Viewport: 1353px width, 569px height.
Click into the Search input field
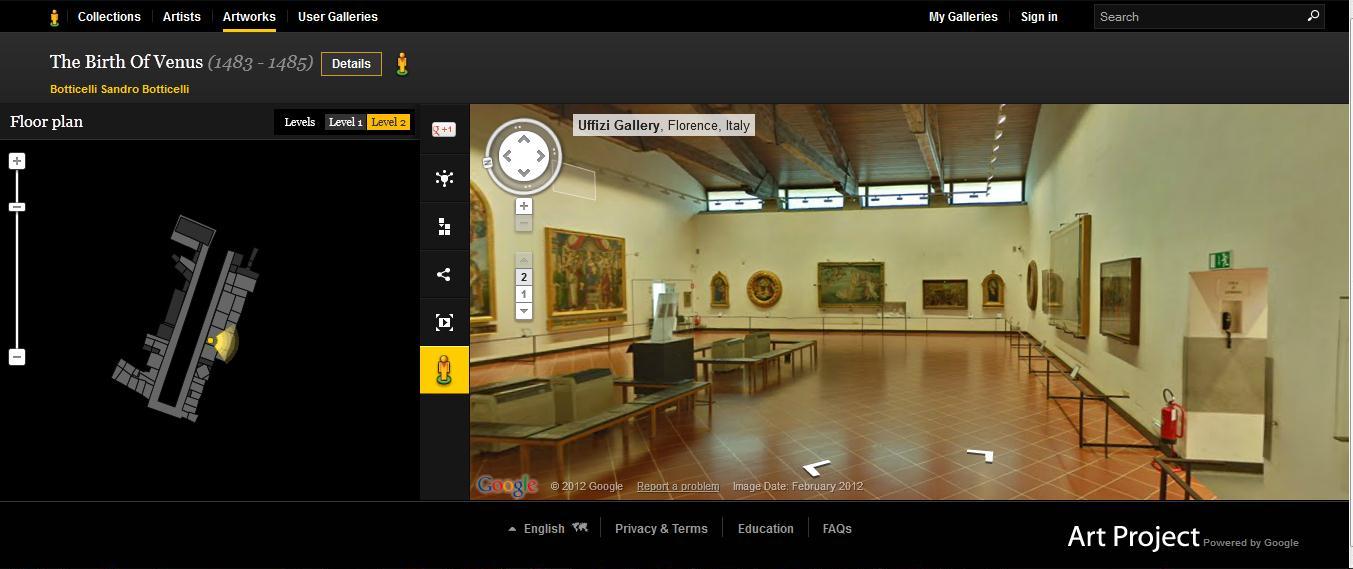click(x=1198, y=17)
